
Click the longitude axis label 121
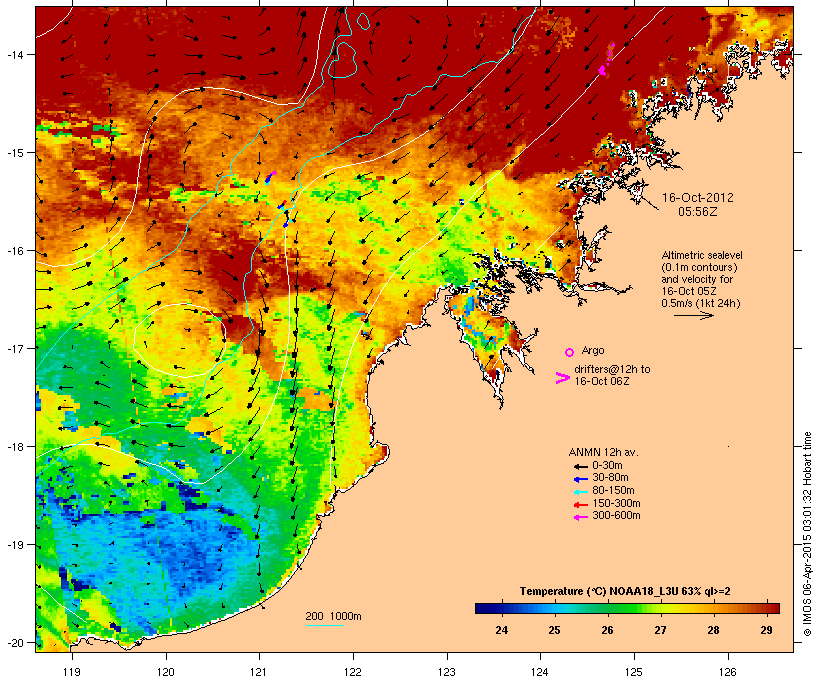click(x=259, y=672)
